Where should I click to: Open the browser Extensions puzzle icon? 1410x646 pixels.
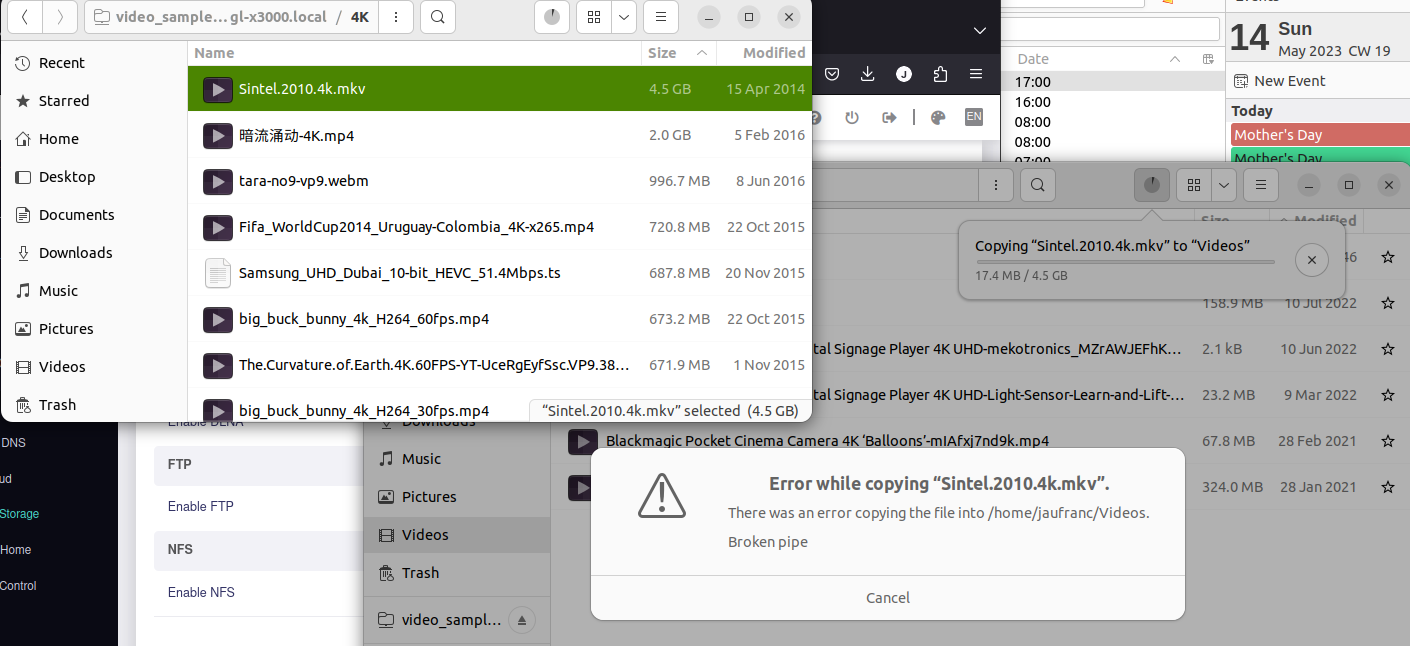940,74
